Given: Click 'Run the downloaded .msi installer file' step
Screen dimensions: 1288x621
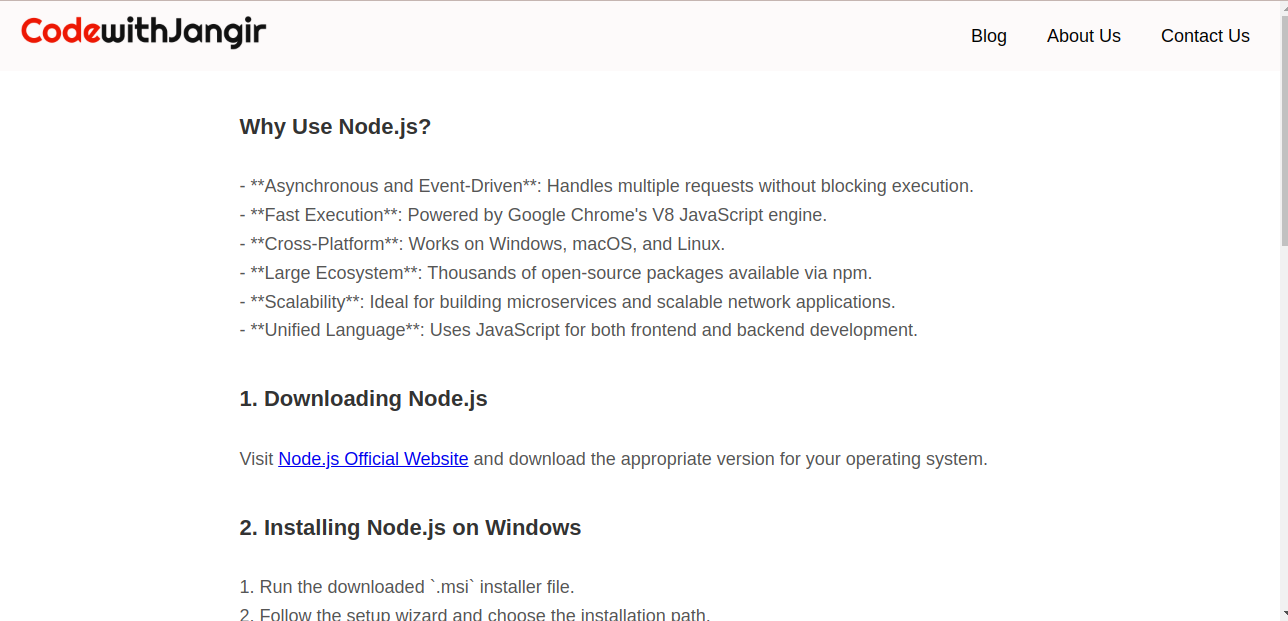Looking at the screenshot, I should [407, 587].
